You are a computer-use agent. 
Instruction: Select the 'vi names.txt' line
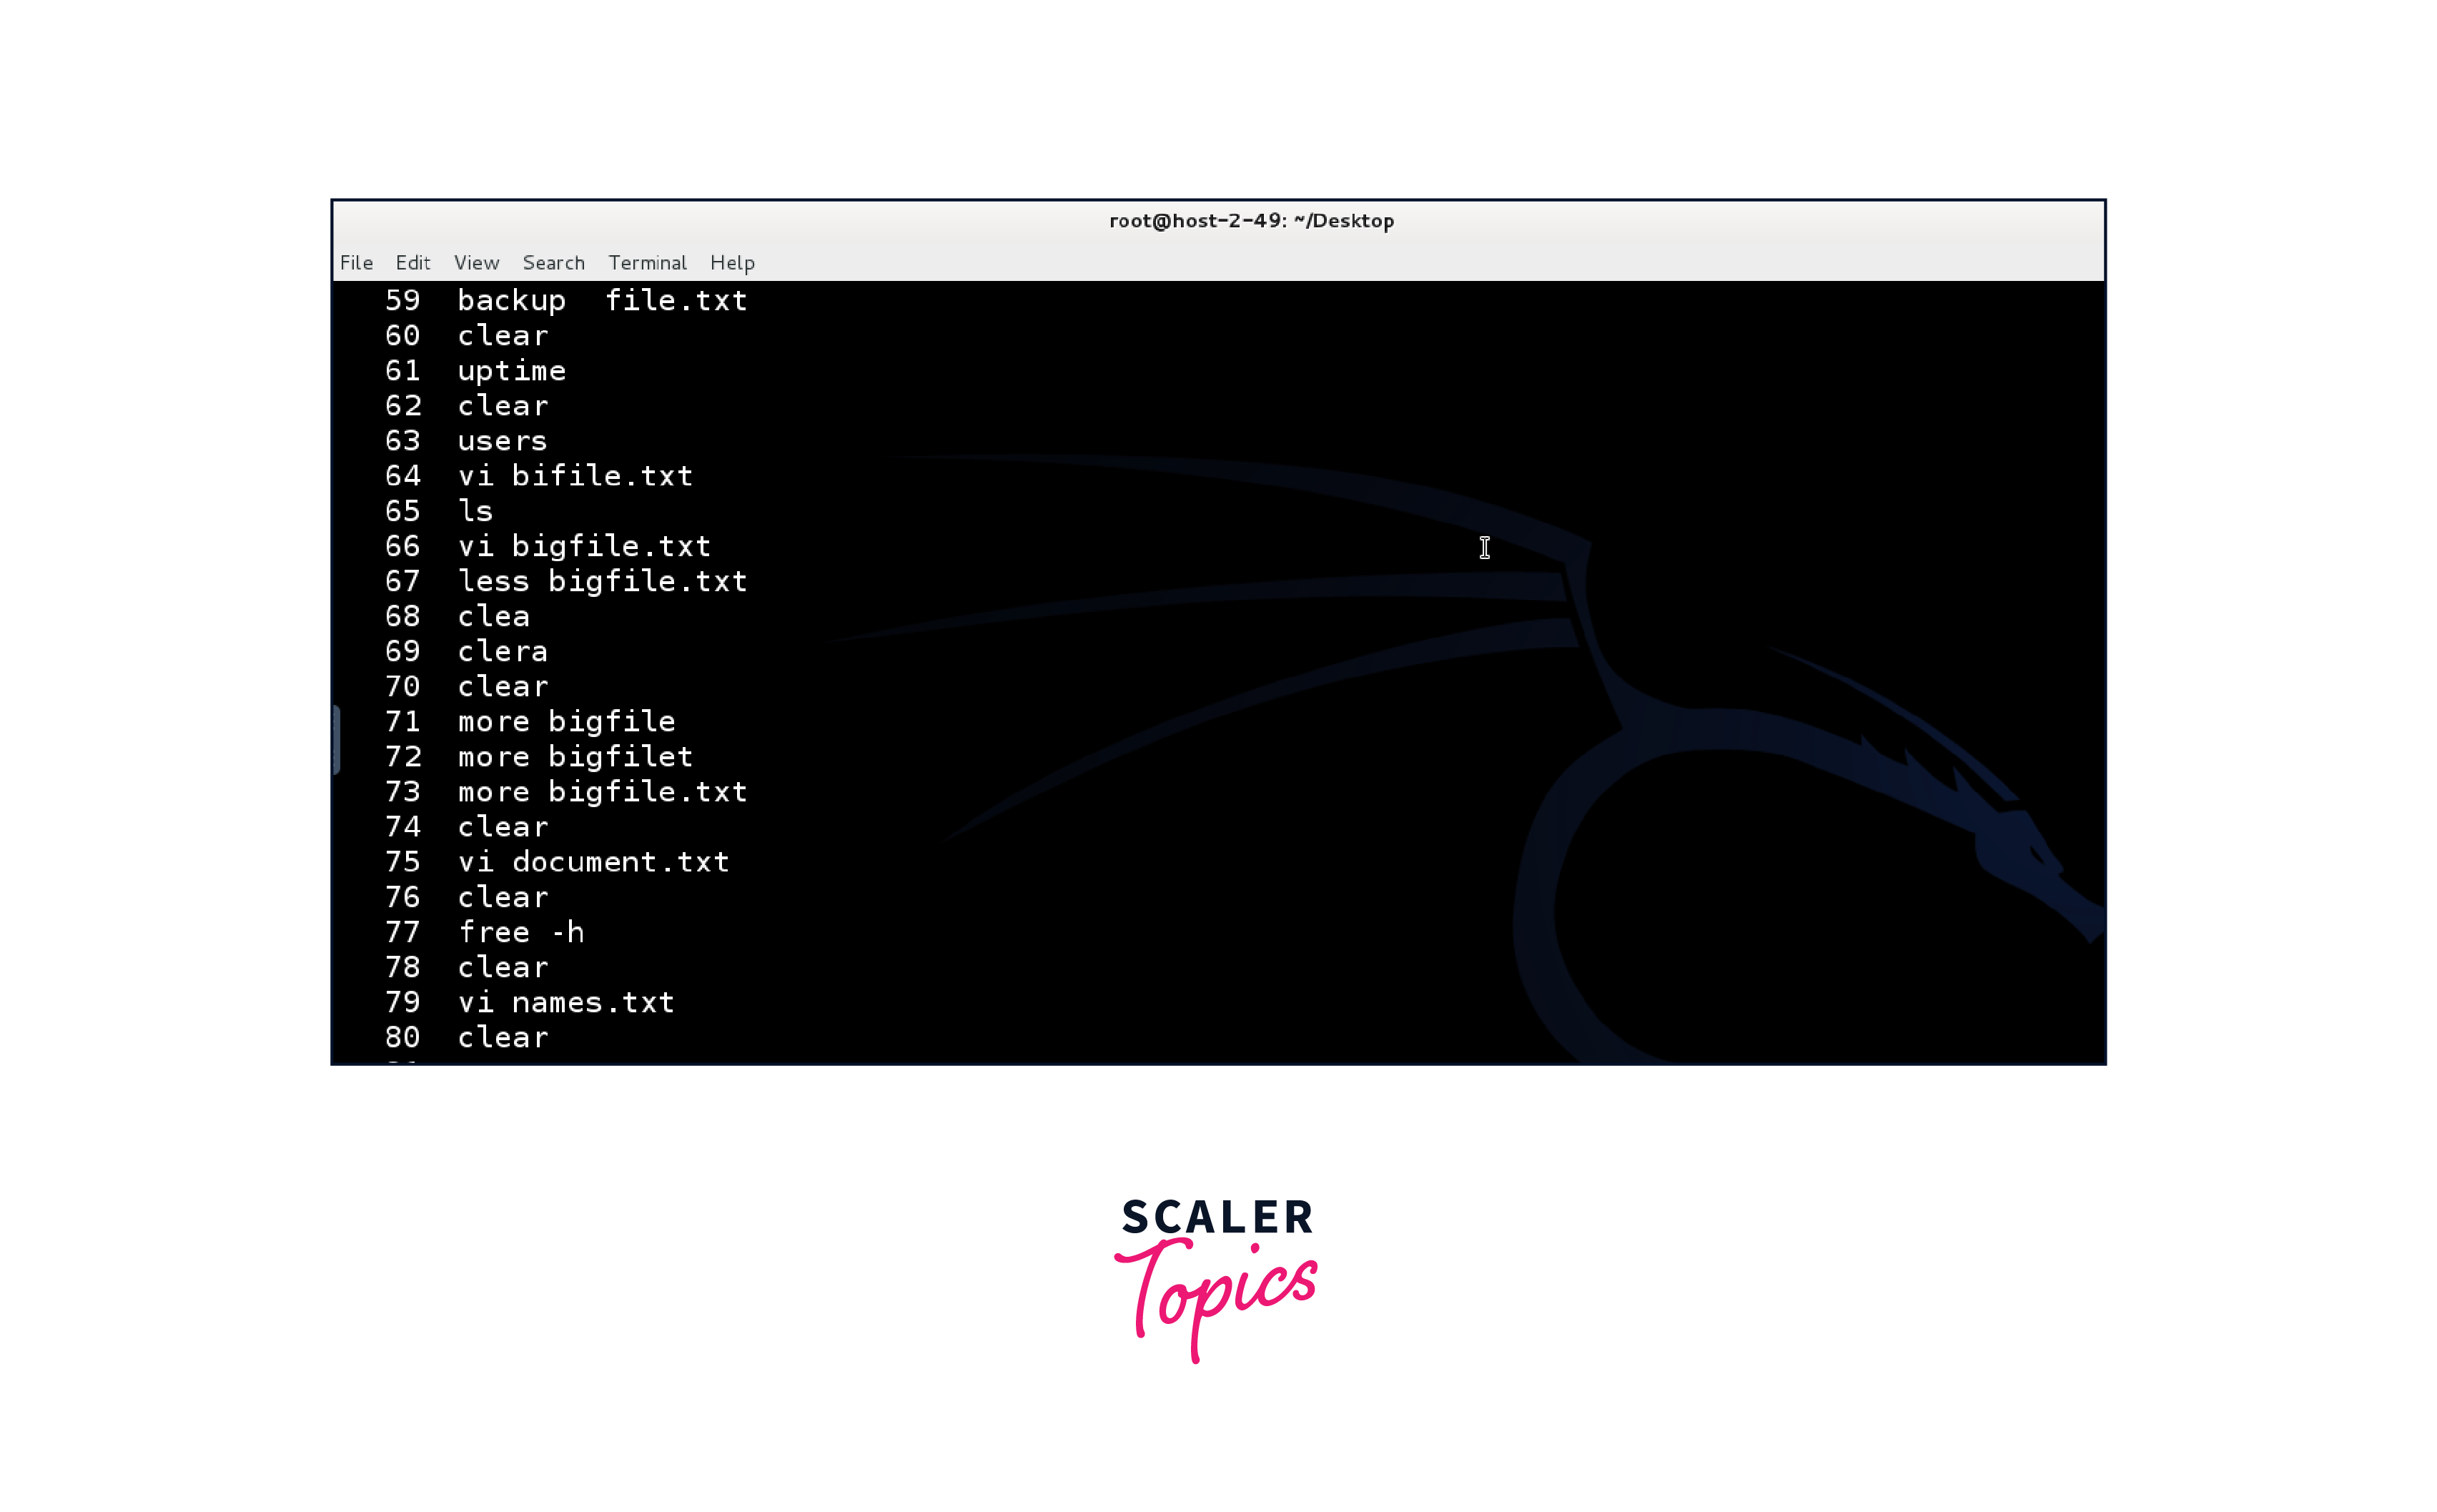[567, 1002]
